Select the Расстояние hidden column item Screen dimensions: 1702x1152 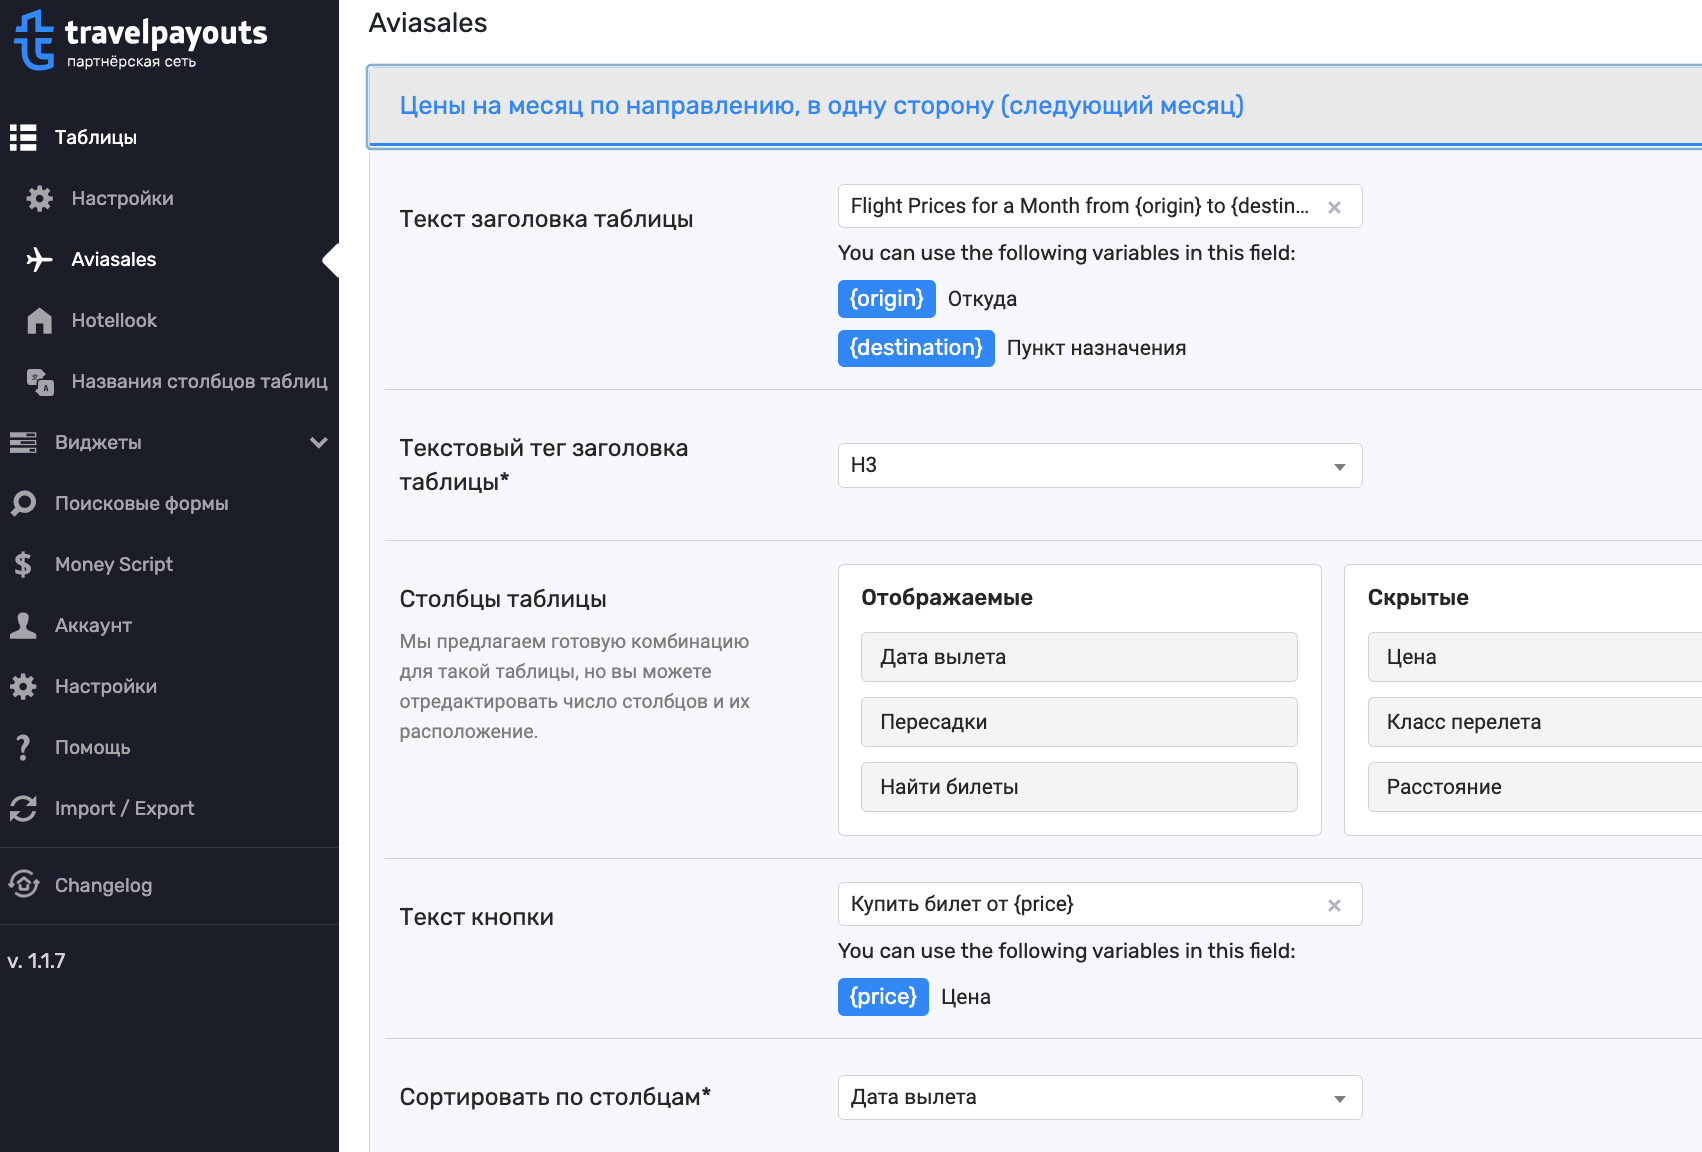(1535, 787)
